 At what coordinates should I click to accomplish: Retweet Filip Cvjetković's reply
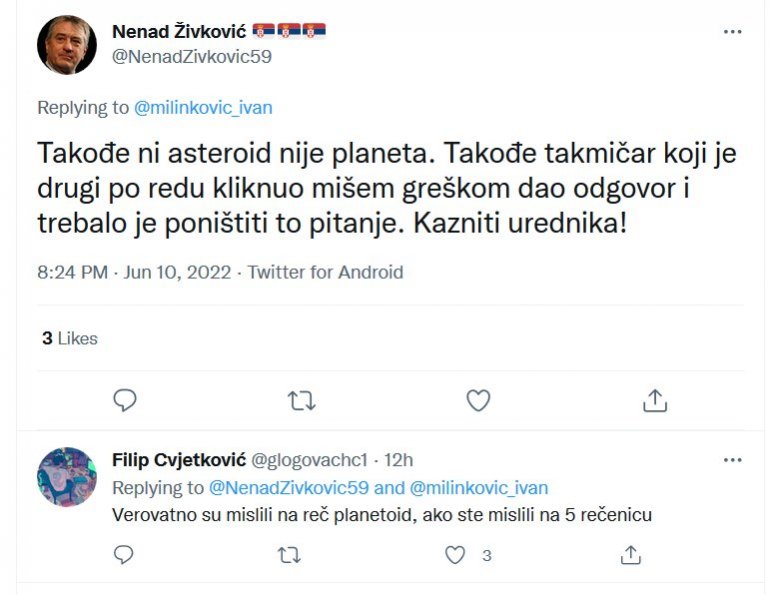288,554
